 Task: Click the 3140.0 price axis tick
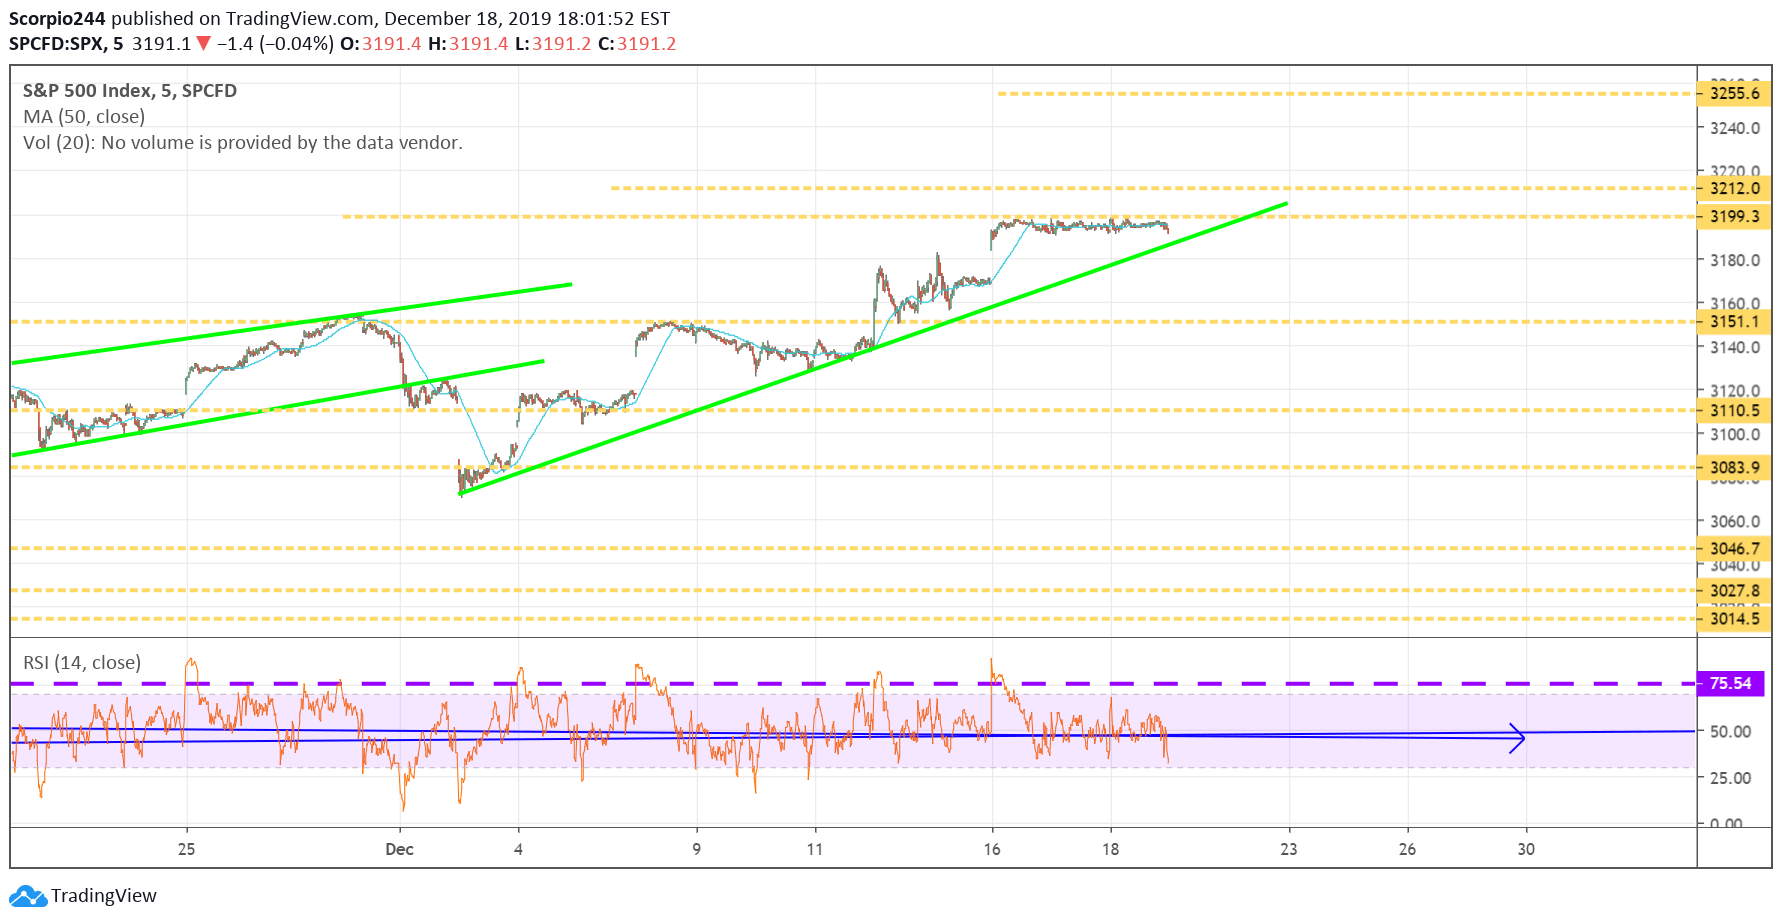click(x=1735, y=347)
